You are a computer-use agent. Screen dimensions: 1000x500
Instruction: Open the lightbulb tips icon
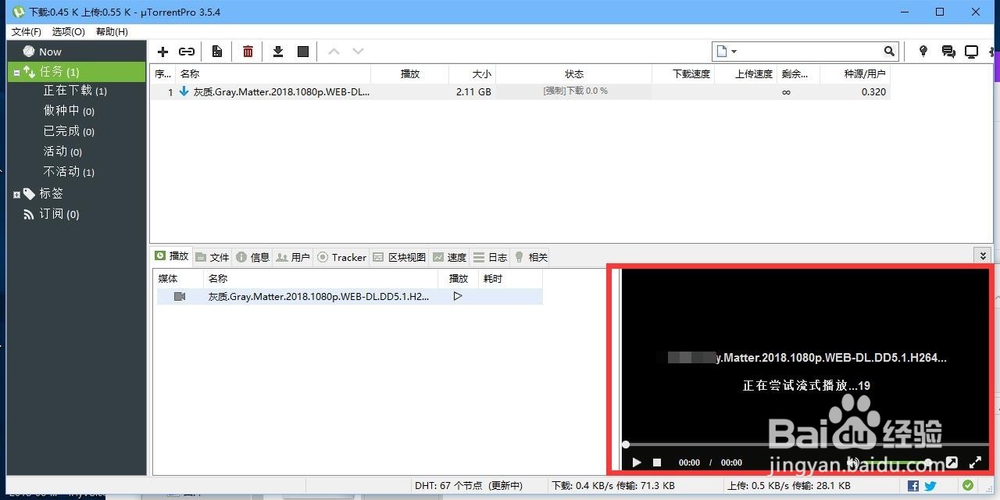(923, 52)
